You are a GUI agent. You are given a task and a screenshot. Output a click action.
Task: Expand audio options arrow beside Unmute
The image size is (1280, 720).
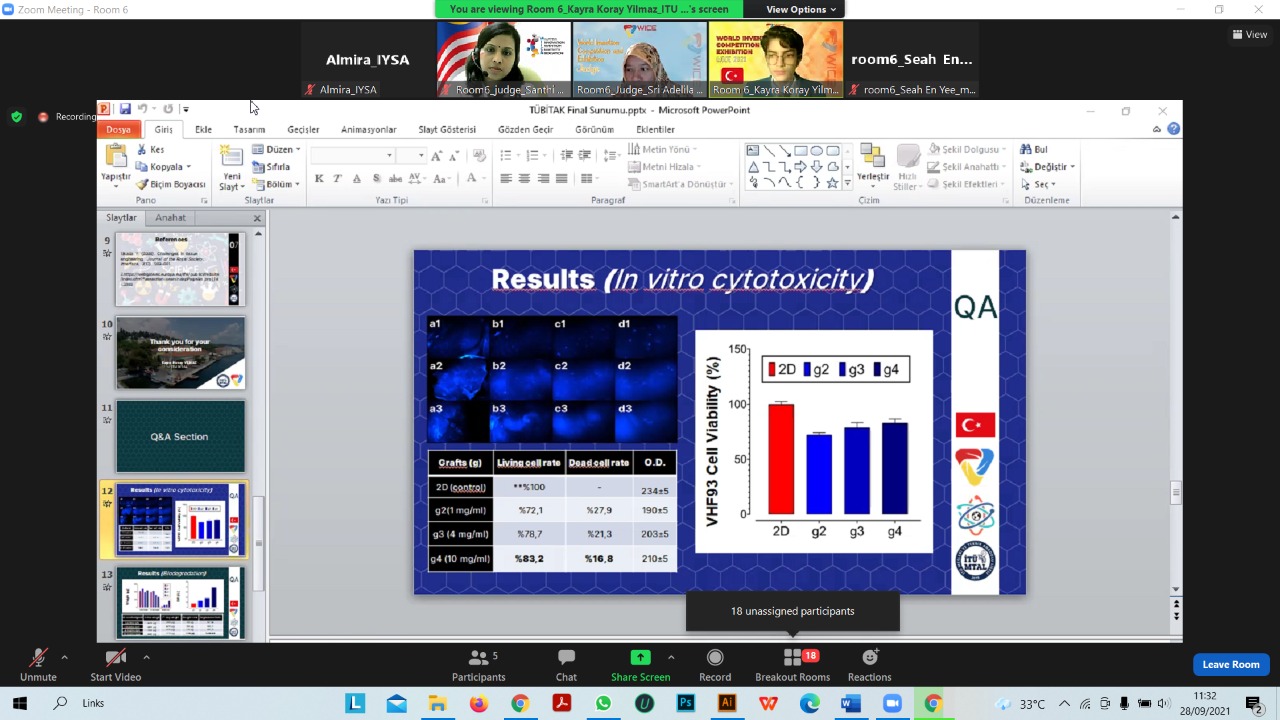coord(65,657)
